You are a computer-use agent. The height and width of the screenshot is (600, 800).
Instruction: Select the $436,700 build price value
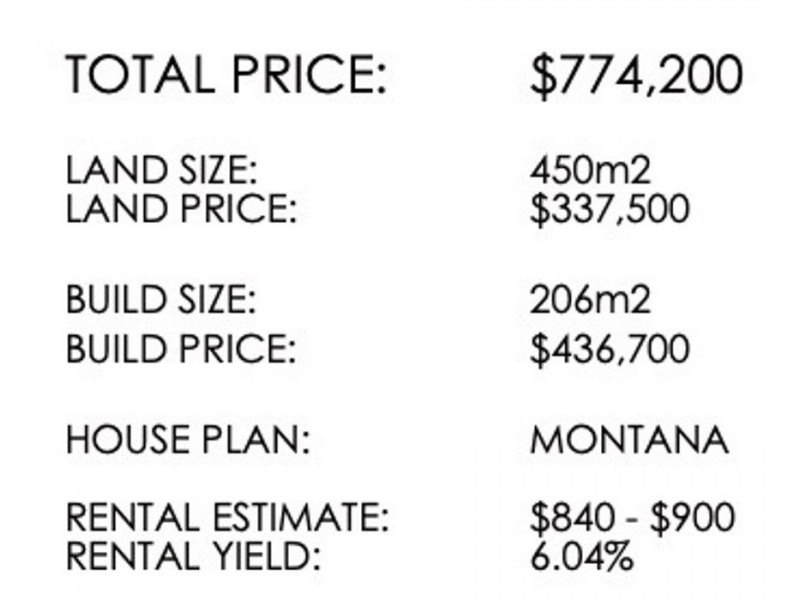pos(610,349)
